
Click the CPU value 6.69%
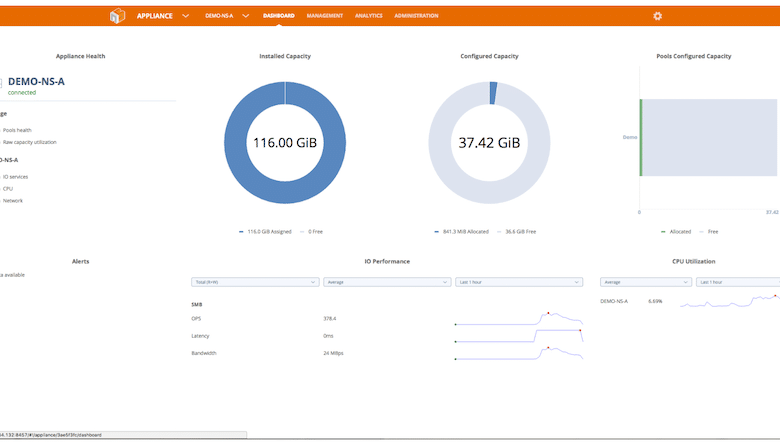655,301
